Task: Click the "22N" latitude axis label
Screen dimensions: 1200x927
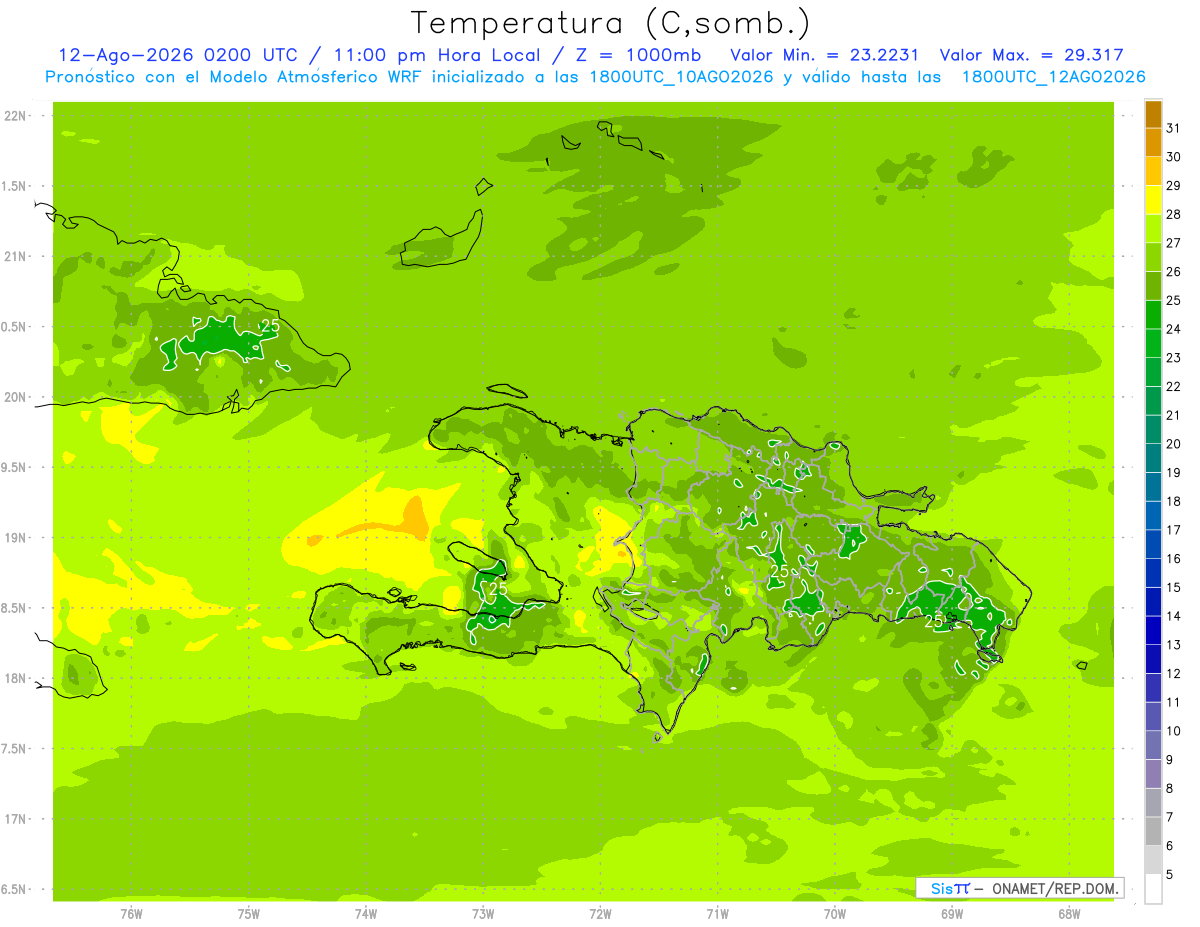Action: pos(17,115)
